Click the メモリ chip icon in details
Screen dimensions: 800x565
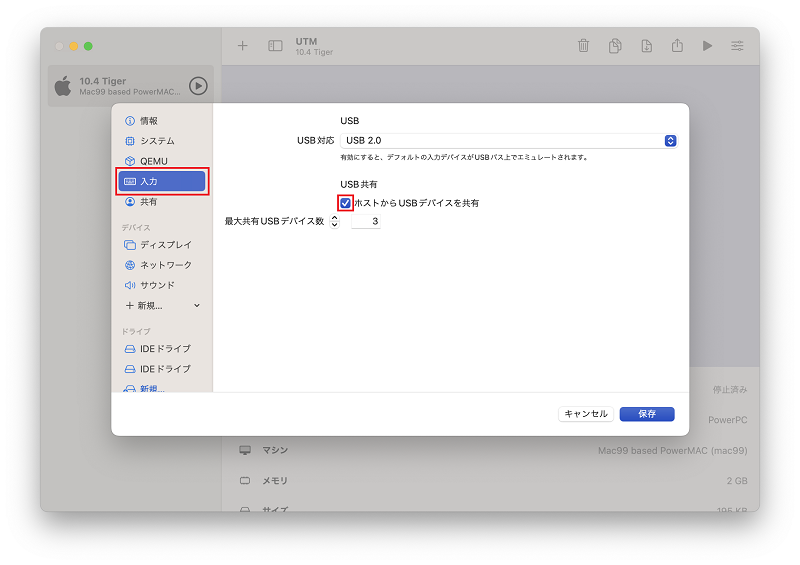(x=245, y=480)
